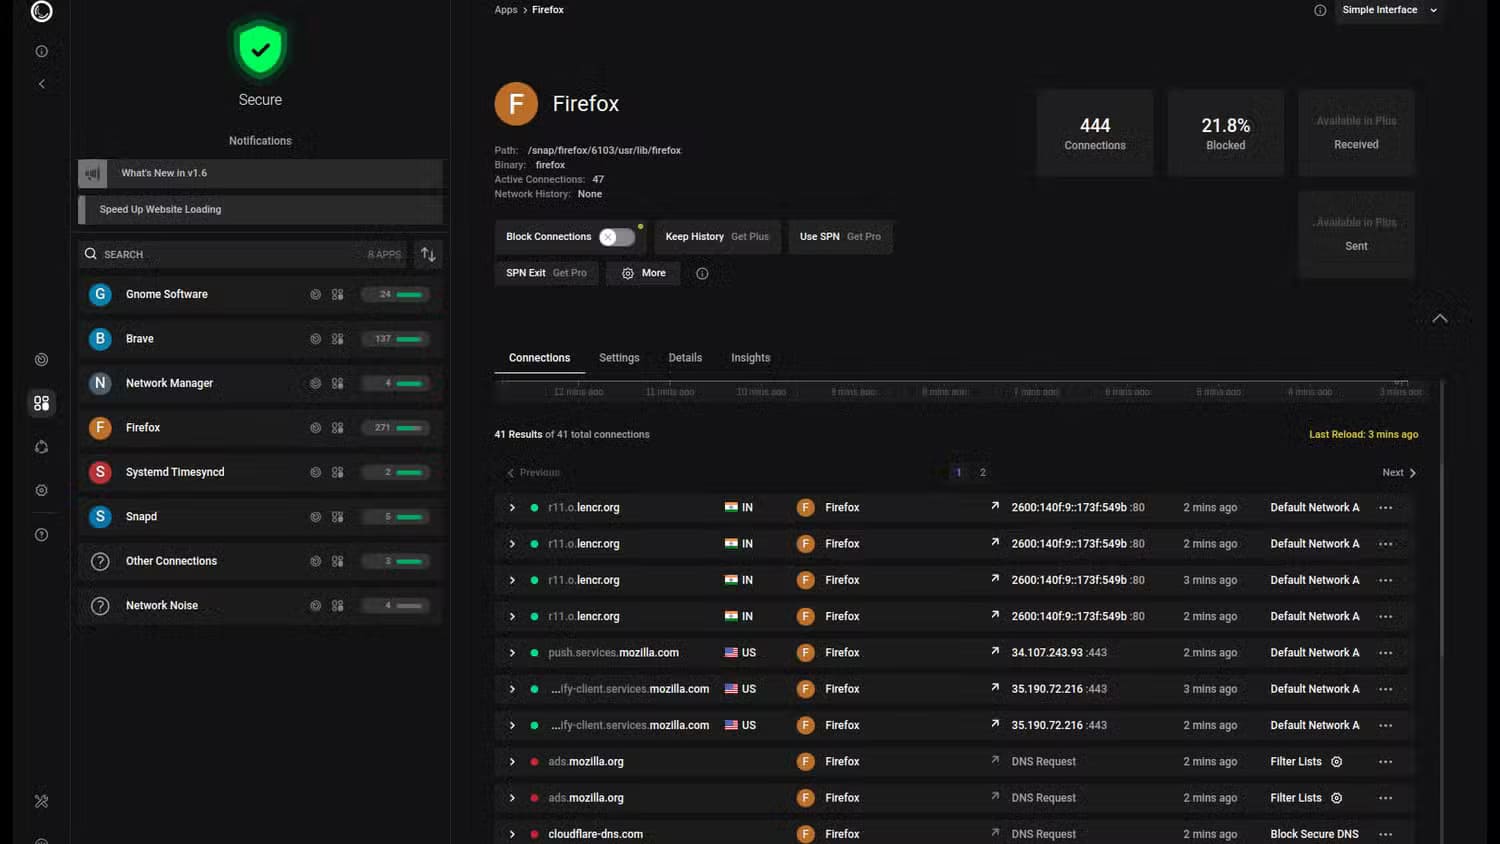Click page 1 in pagination
This screenshot has width=1500, height=844.
pyautogui.click(x=958, y=473)
